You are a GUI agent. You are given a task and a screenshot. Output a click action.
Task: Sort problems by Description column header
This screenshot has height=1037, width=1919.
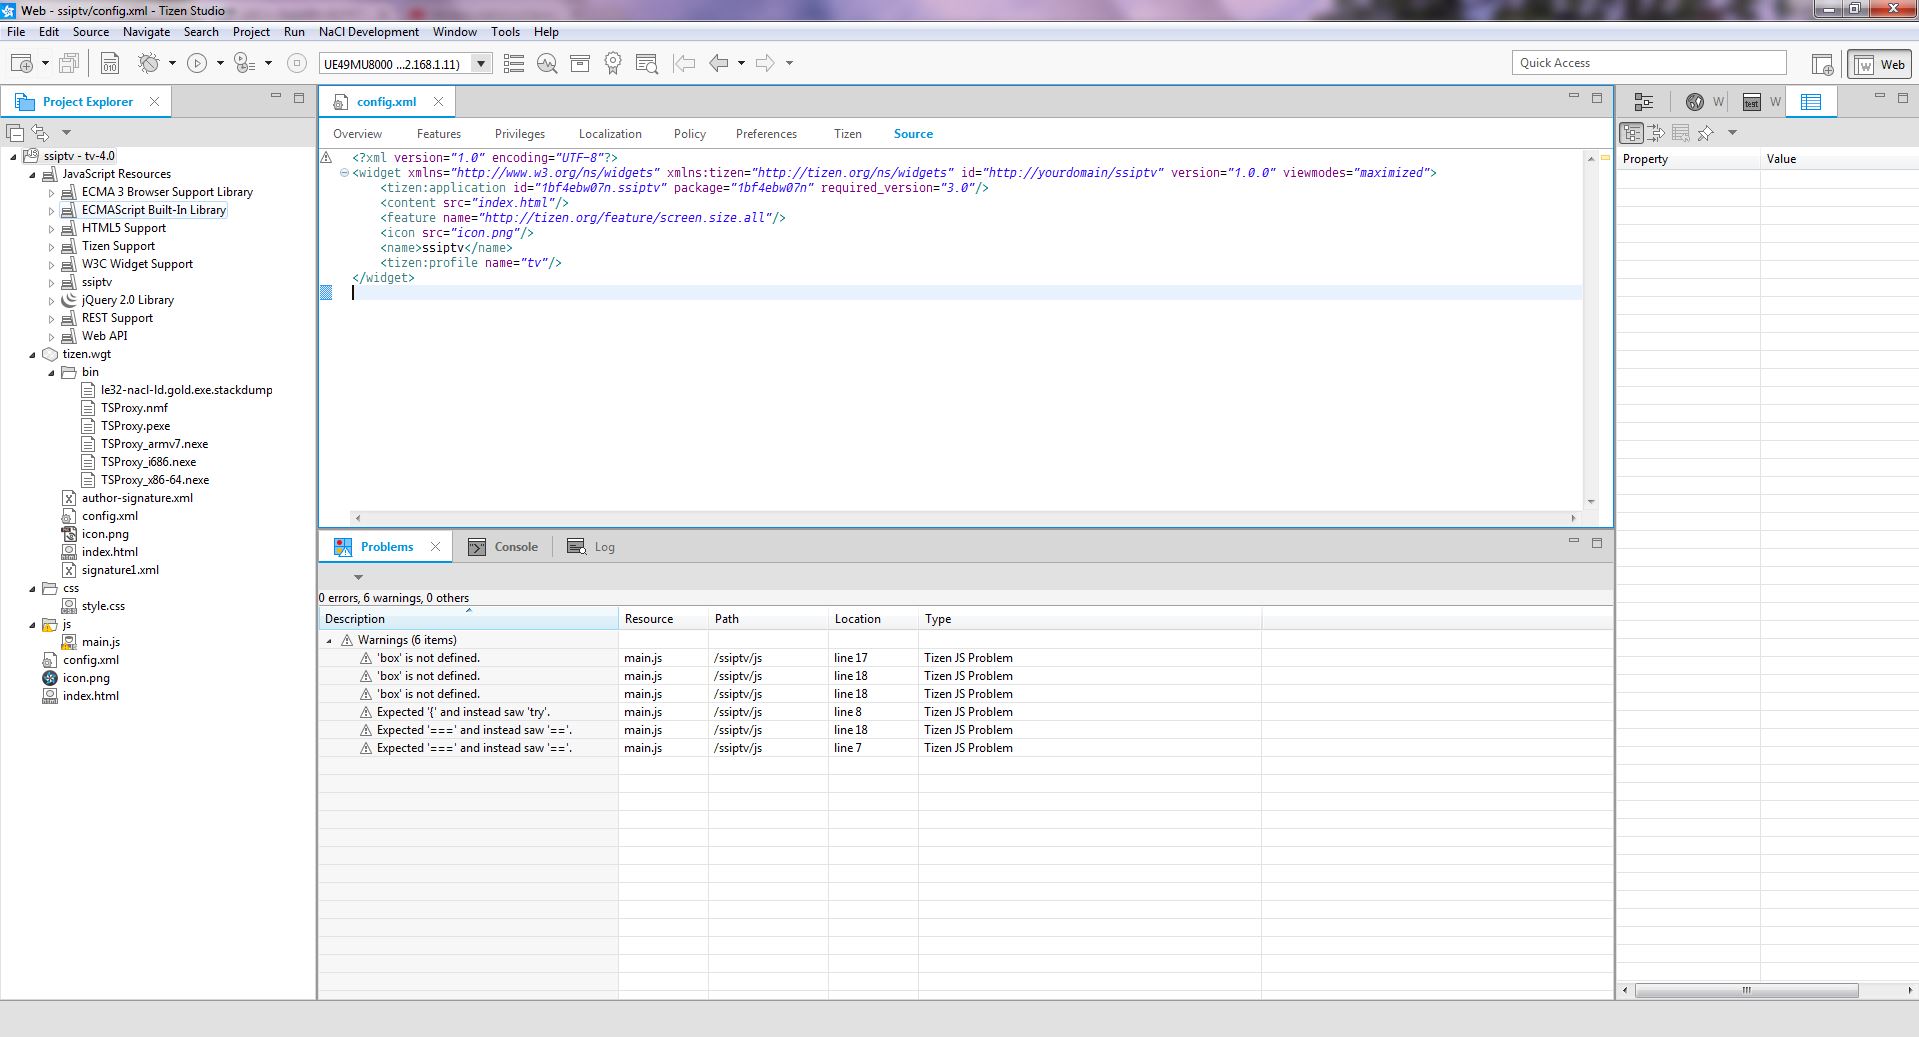(x=468, y=619)
